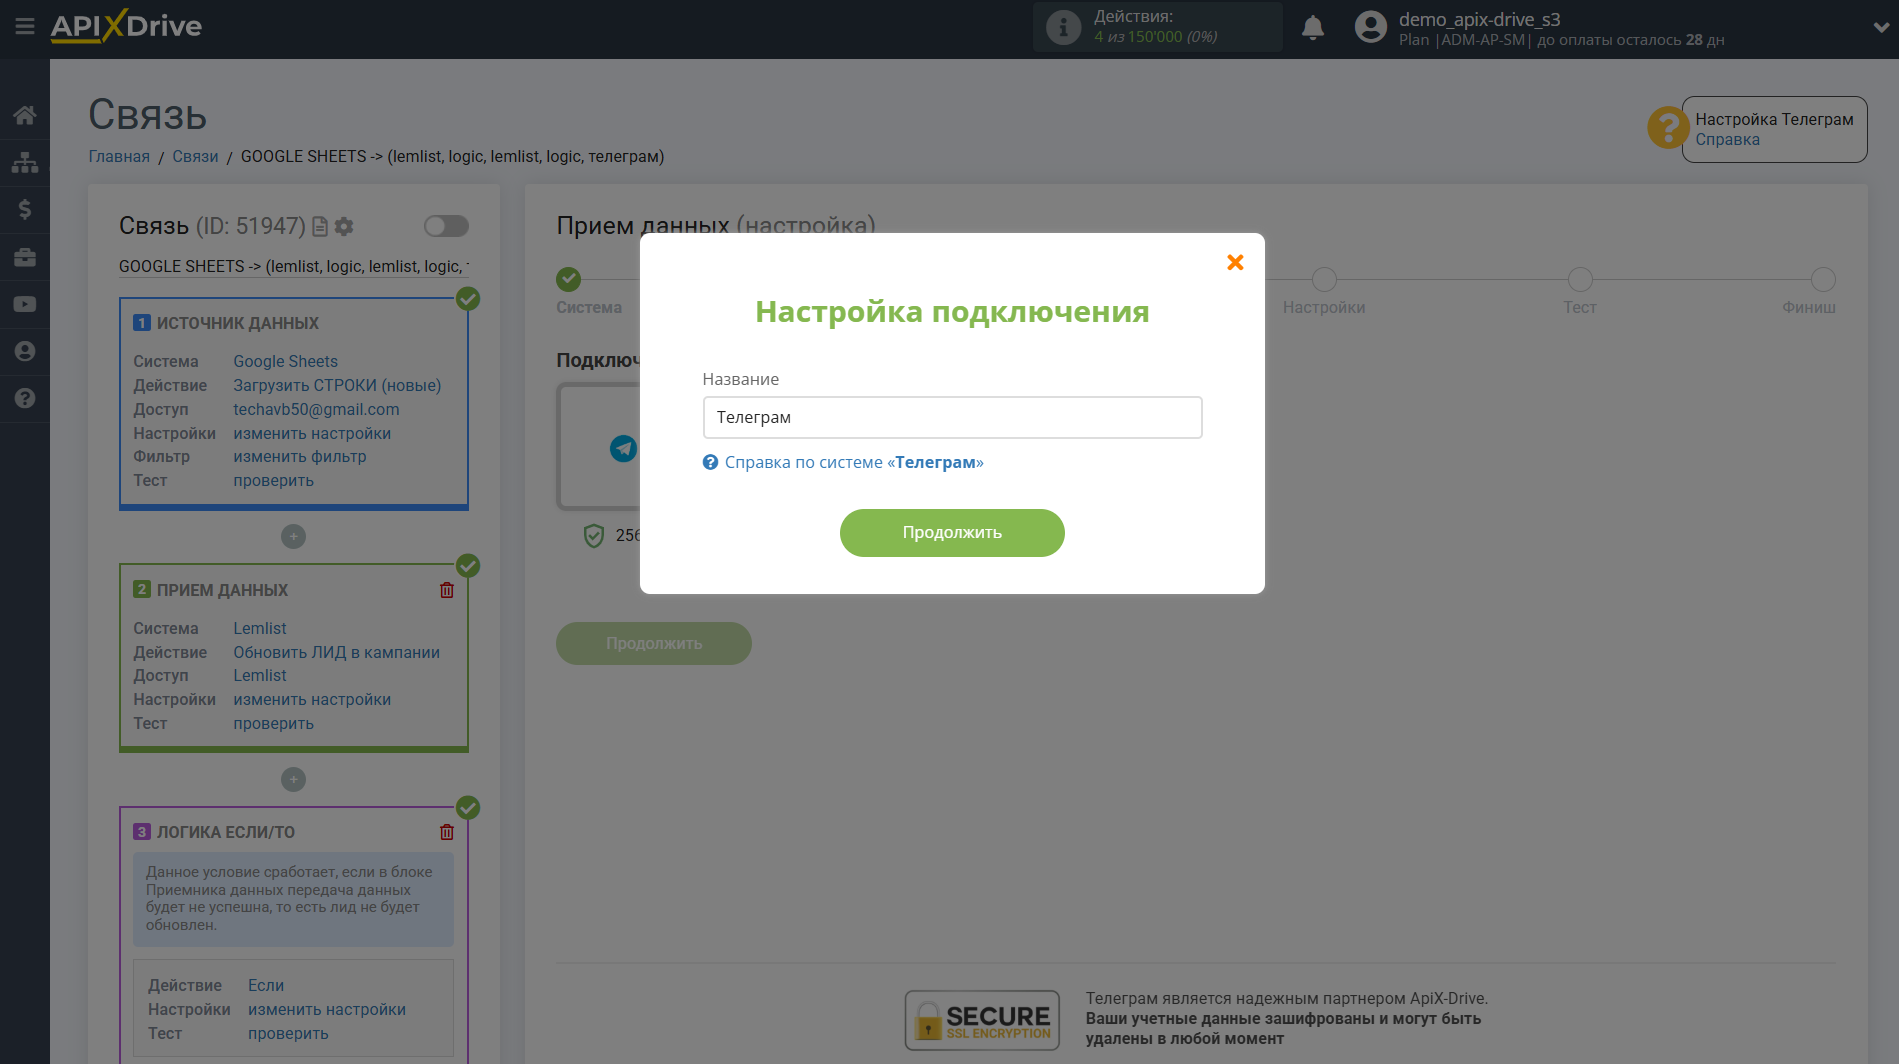1899x1064 pixels.
Task: Expand the account dropdown chevron
Action: (x=1880, y=28)
